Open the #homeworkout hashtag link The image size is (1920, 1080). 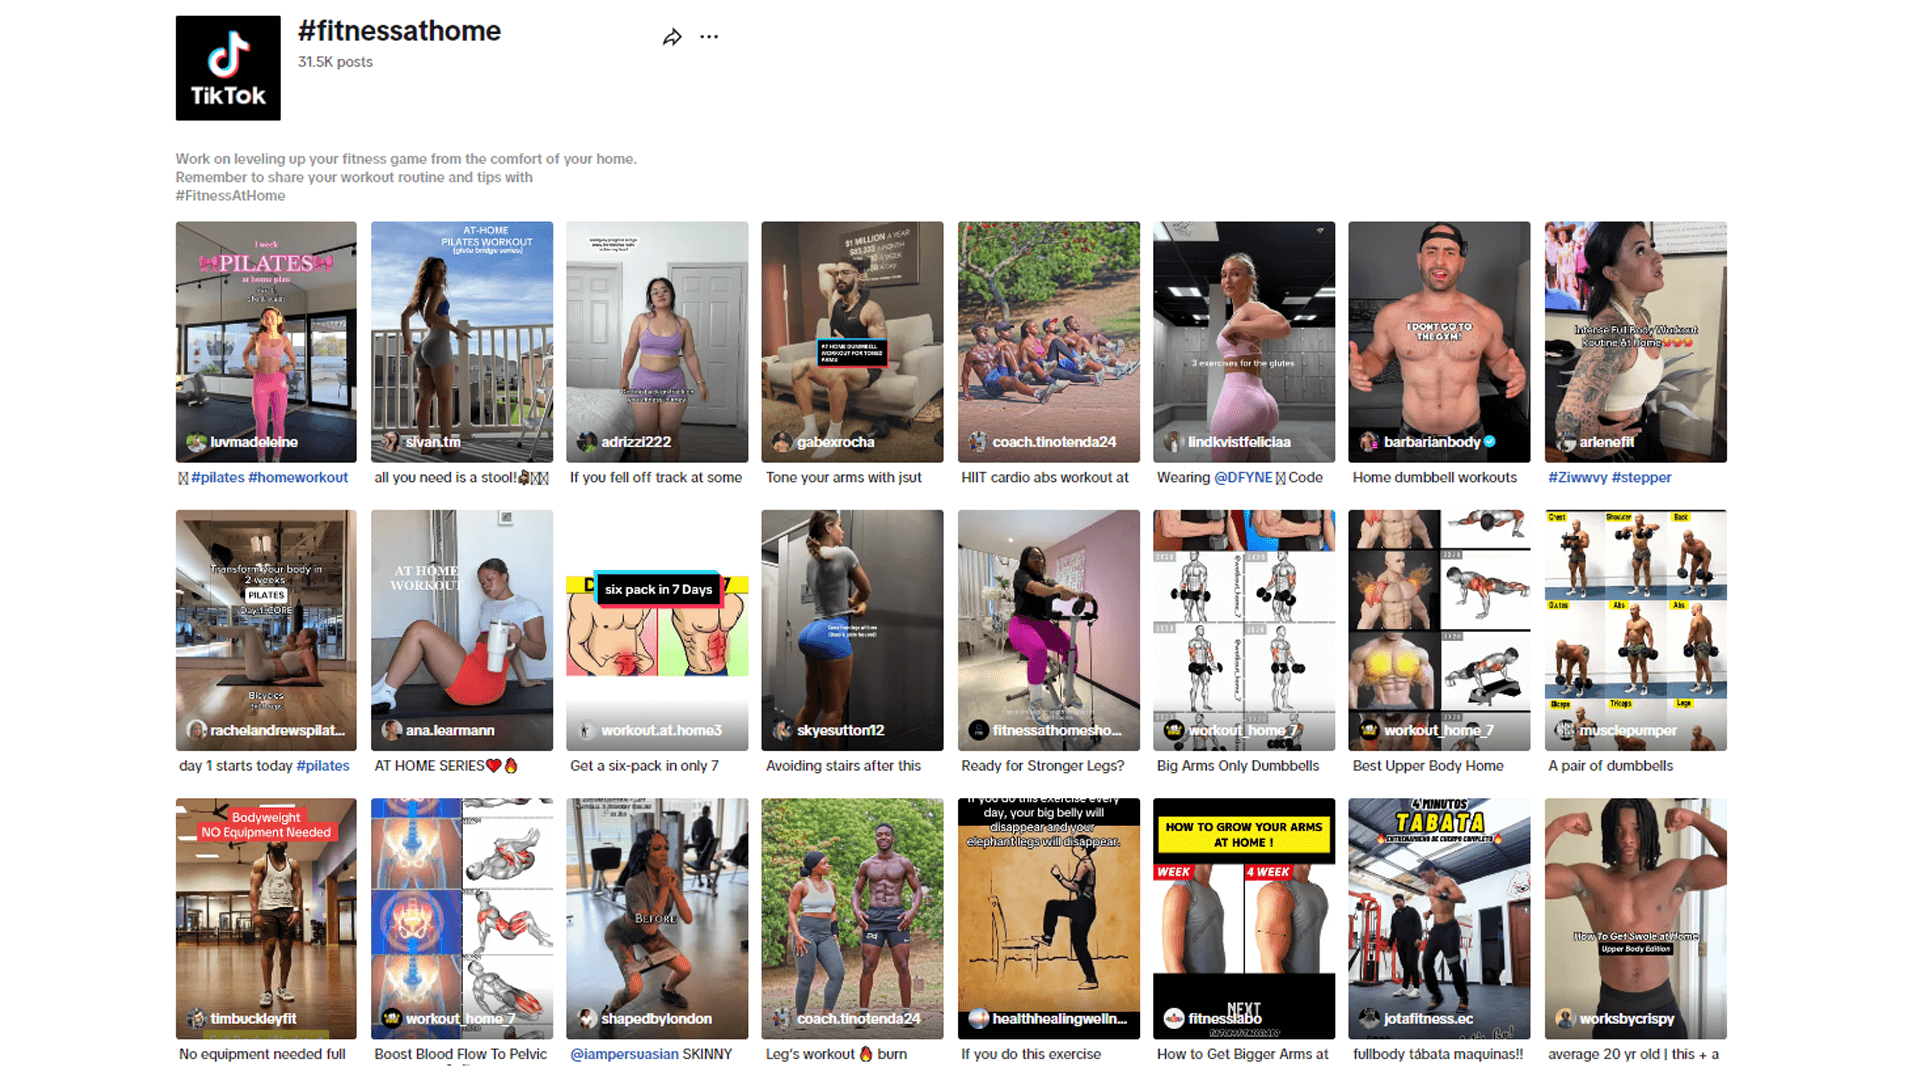pyautogui.click(x=298, y=478)
